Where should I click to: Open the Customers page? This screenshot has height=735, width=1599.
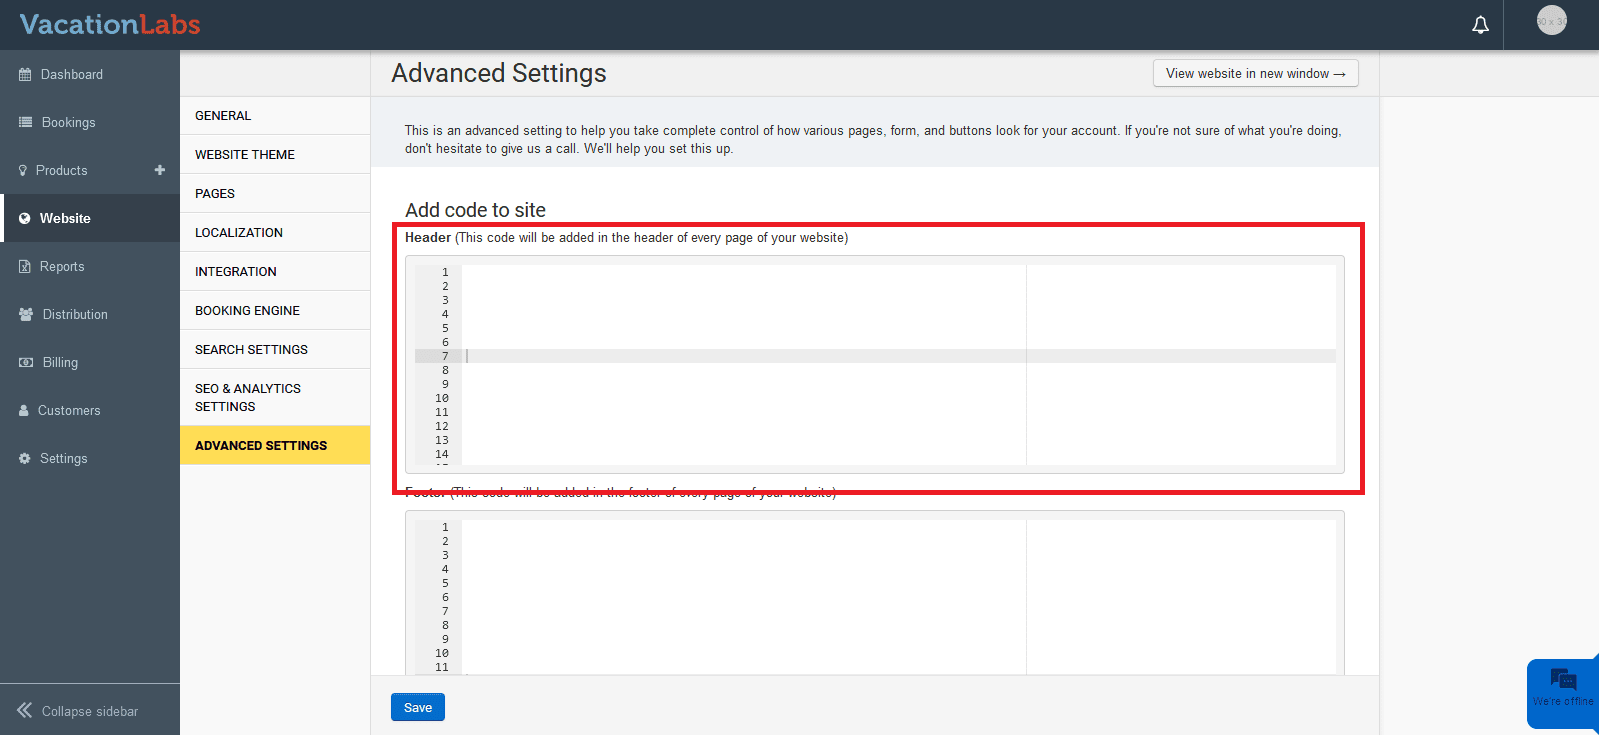pyautogui.click(x=69, y=410)
